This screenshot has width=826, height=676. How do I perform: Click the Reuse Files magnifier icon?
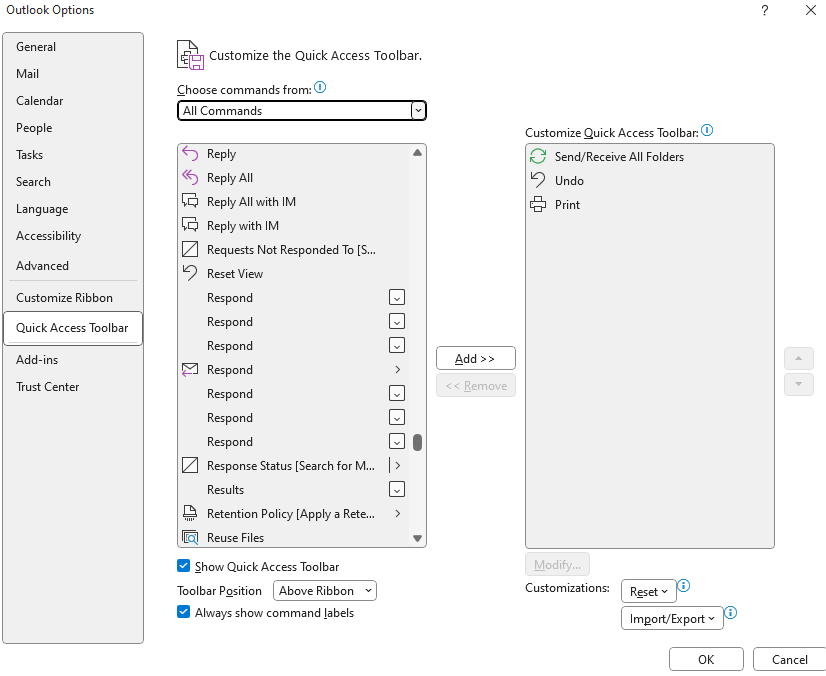(190, 537)
